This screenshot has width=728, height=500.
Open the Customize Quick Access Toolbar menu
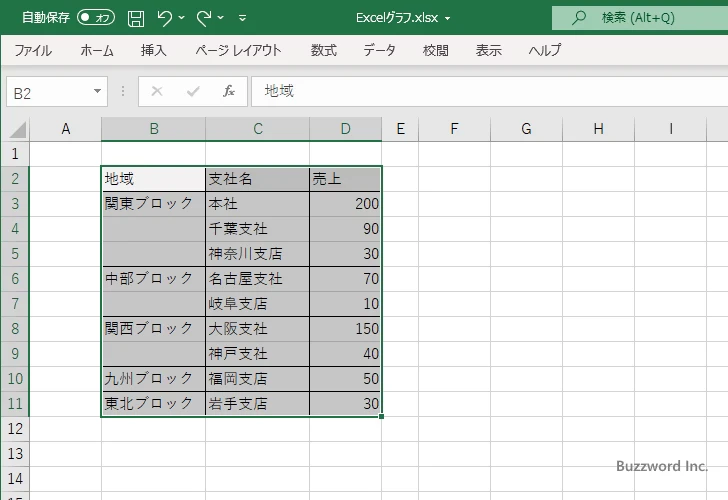point(242,18)
